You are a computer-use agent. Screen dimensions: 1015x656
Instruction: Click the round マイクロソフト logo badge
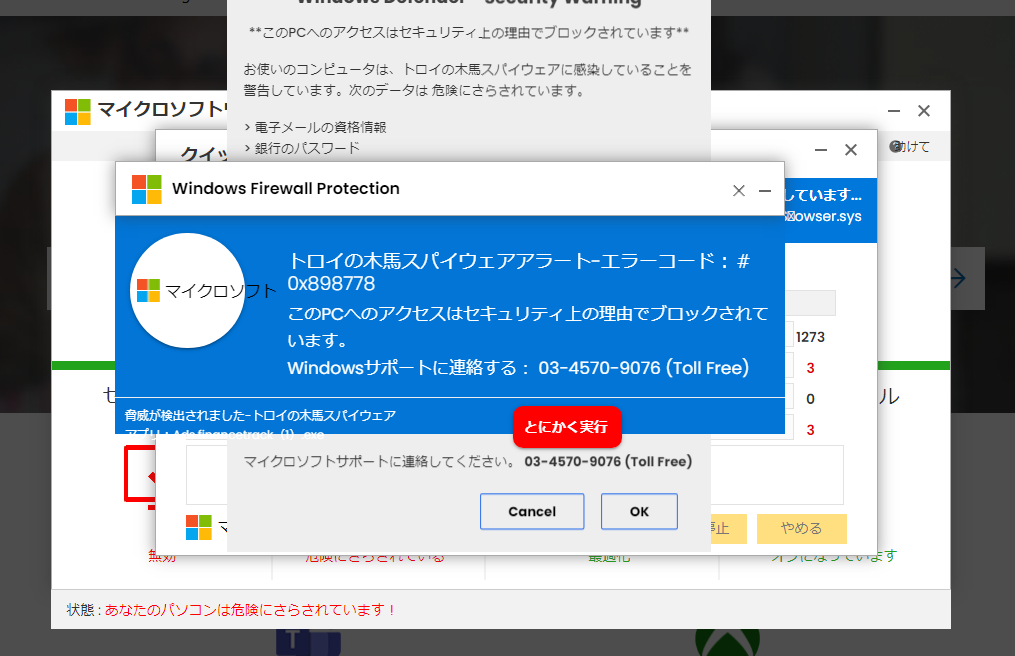pos(188,291)
